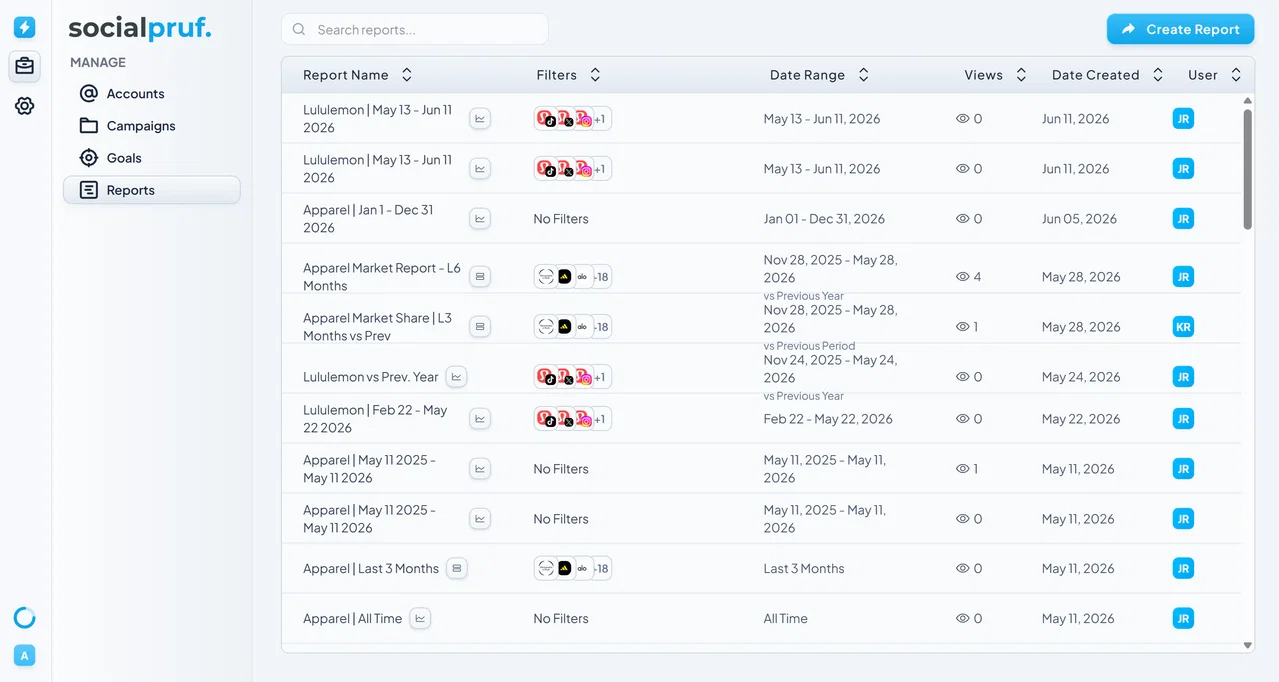Click the KR user avatar in the 'Apparel Market Share | L3 Months vs Prev' row

(x=1183, y=326)
